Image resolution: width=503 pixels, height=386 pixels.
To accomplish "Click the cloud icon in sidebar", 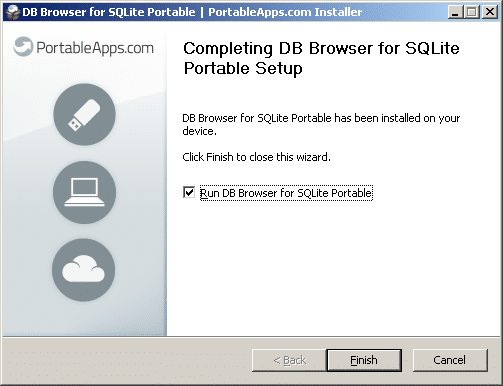I will pyautogui.click(x=84, y=270).
